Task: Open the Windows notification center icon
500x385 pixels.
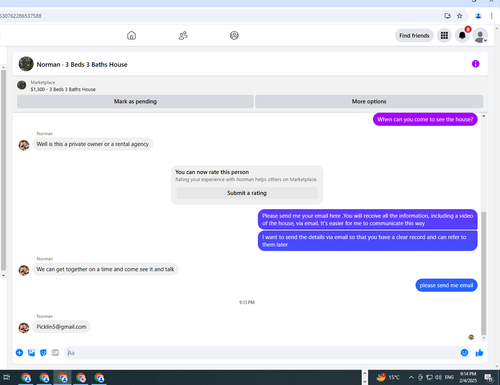Action: click(x=489, y=377)
